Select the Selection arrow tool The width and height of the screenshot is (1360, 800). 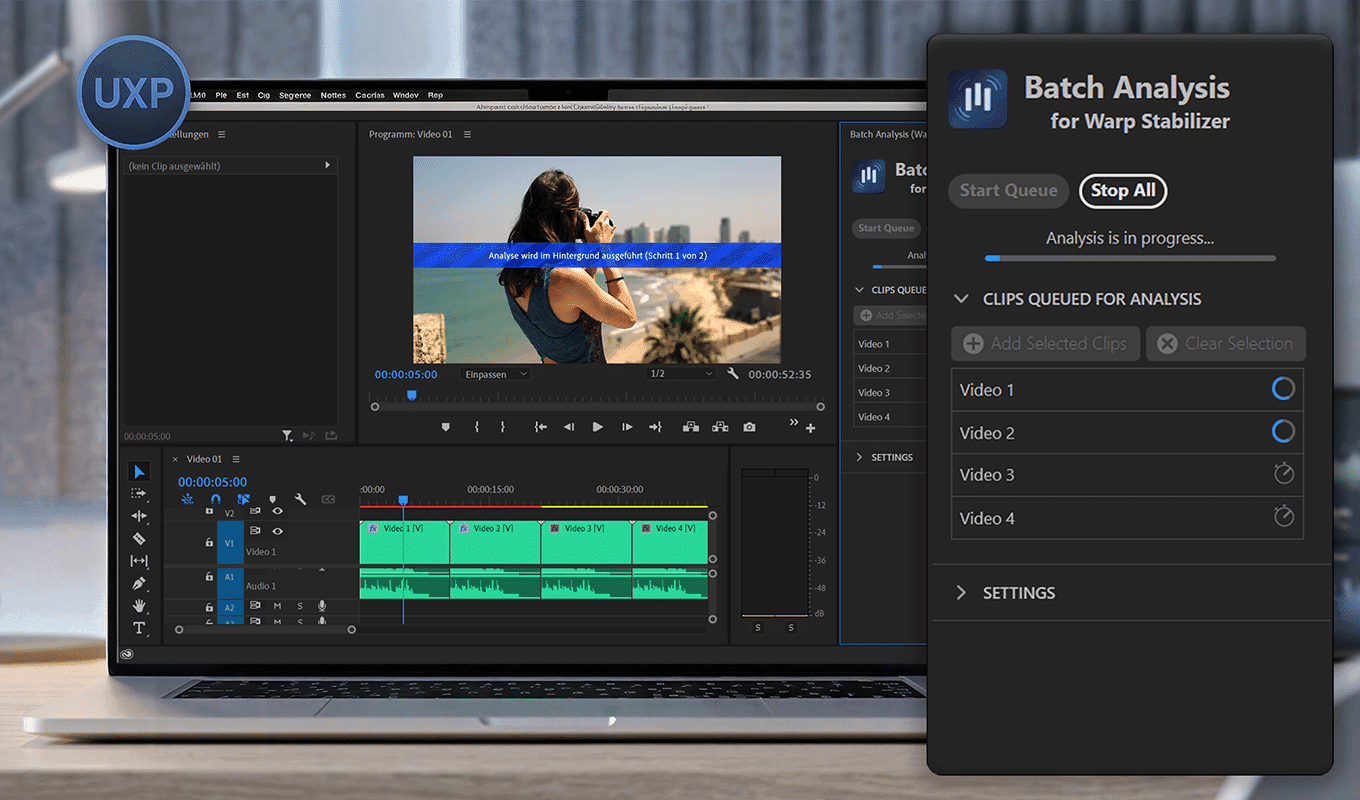pyautogui.click(x=139, y=471)
